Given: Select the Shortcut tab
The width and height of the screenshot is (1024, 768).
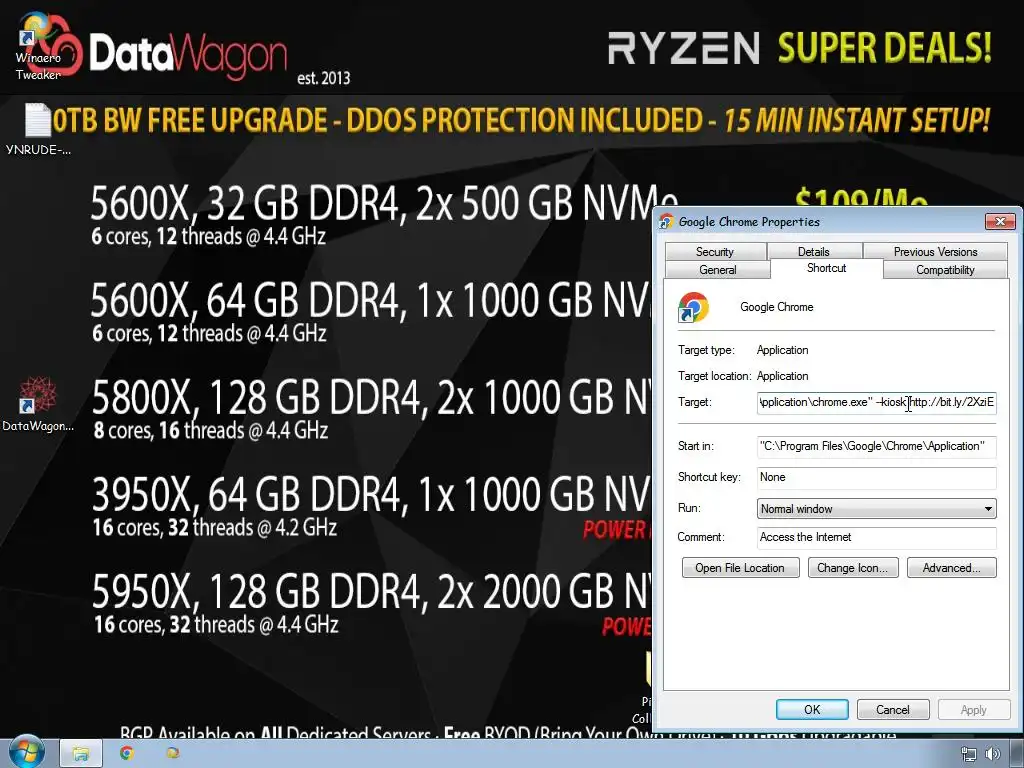Looking at the screenshot, I should (827, 268).
